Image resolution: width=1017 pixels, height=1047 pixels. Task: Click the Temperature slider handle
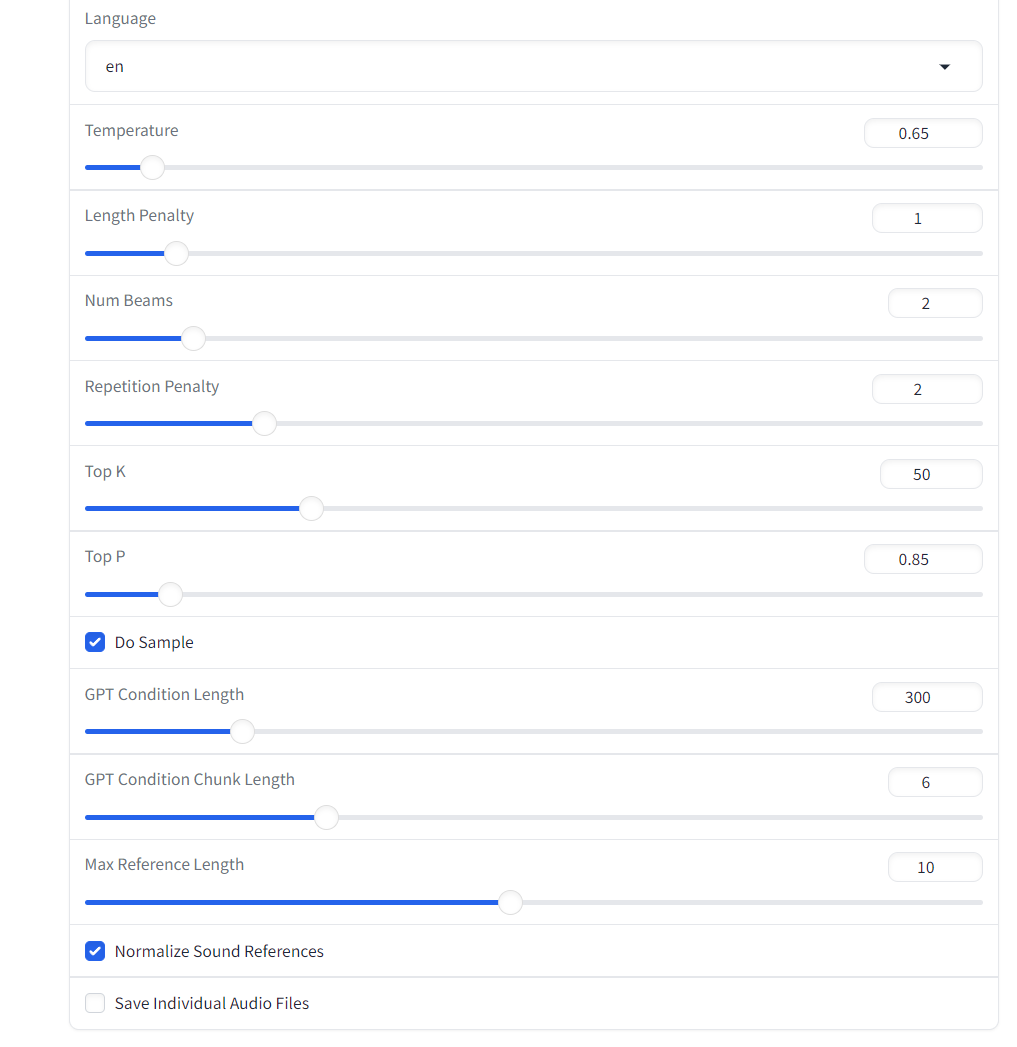(152, 168)
